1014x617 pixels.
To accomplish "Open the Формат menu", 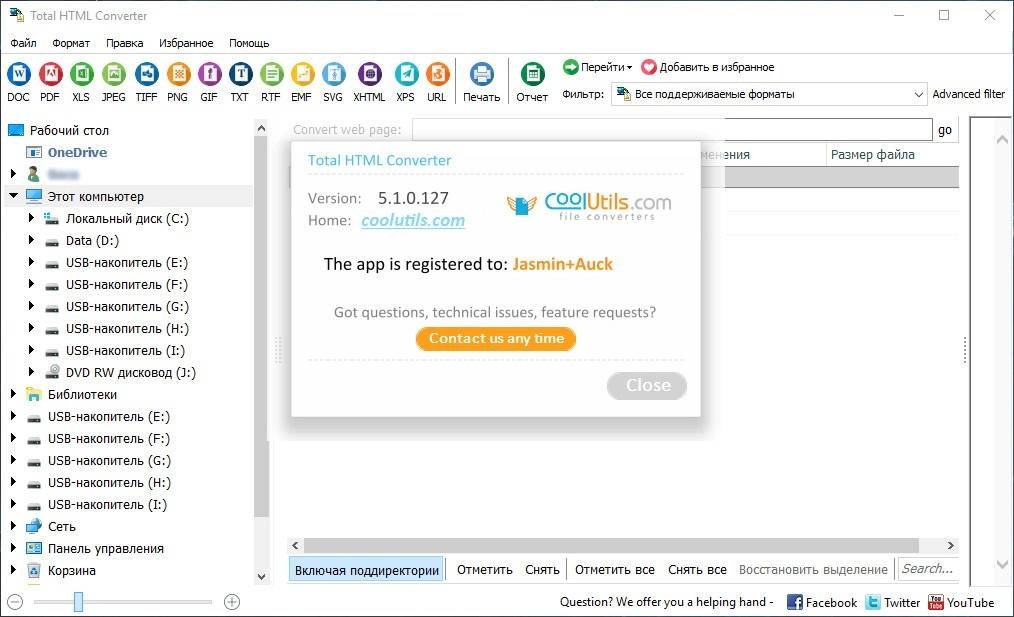I will 71,43.
